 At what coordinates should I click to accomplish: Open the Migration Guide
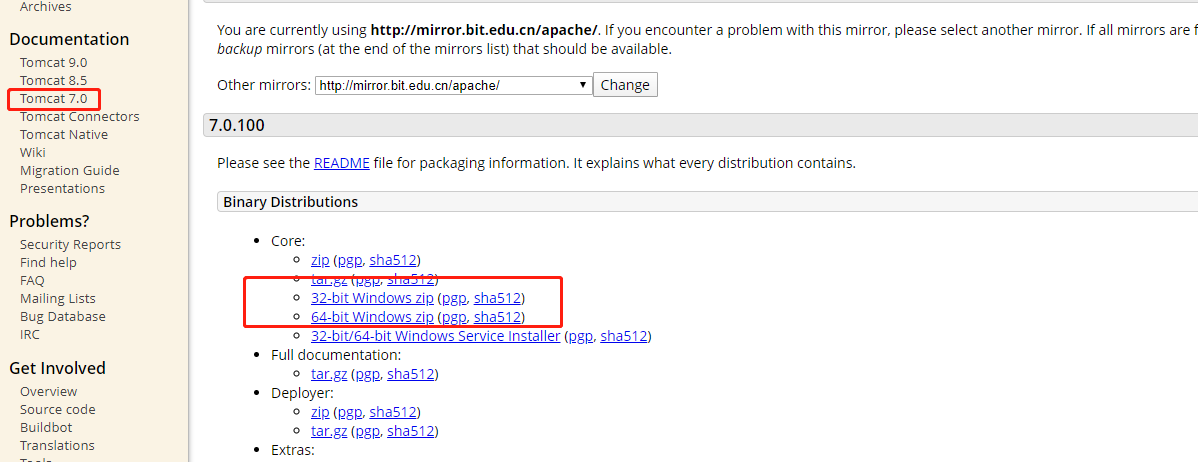69,171
